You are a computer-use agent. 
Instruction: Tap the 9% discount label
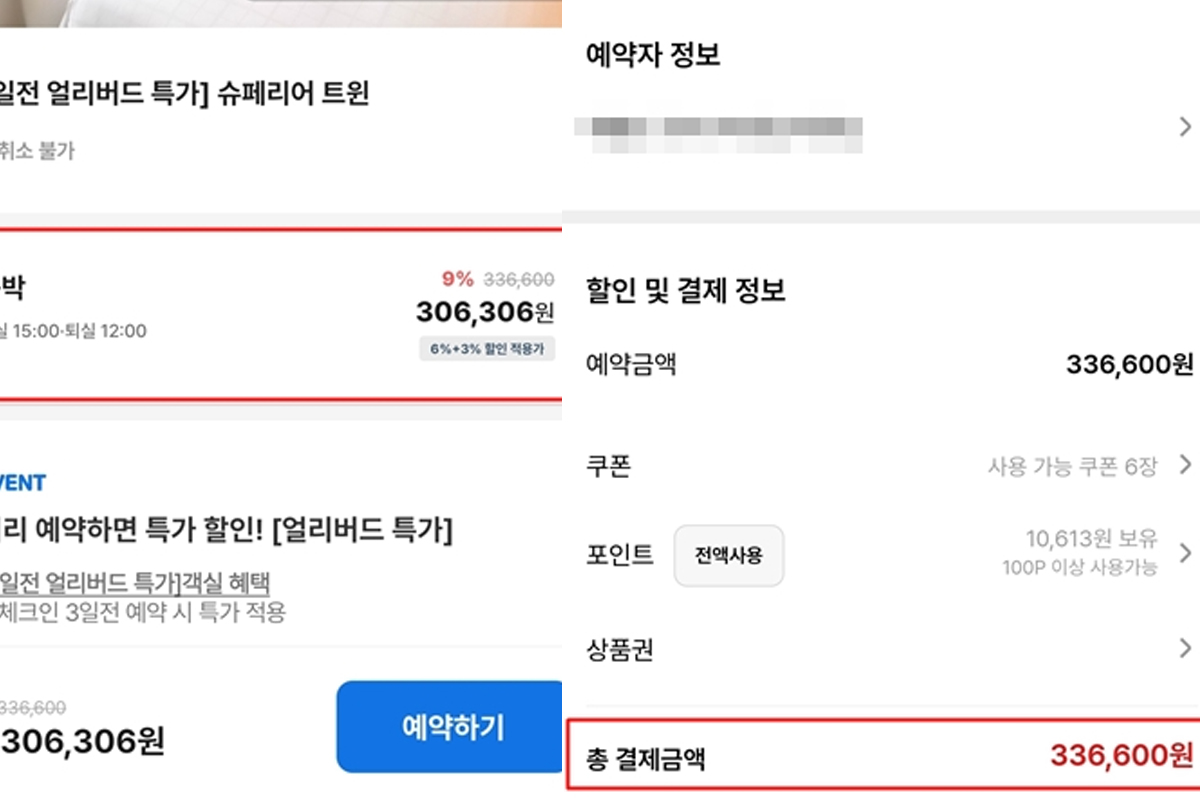[457, 279]
